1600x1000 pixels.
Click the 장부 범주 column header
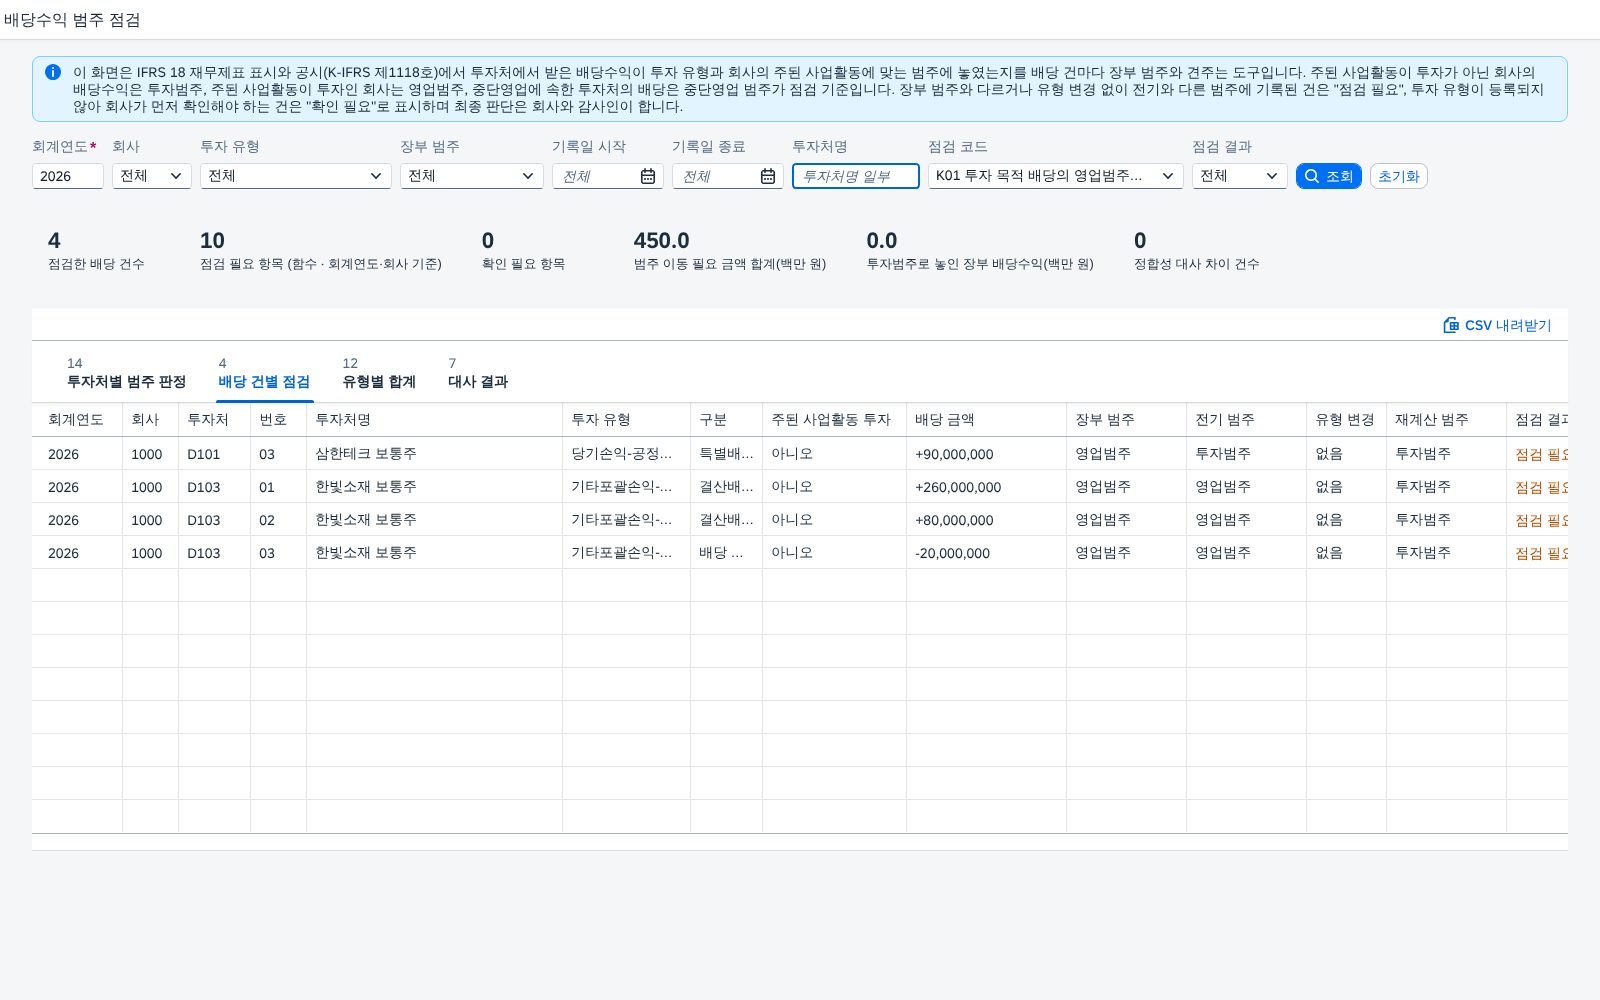pos(1126,420)
